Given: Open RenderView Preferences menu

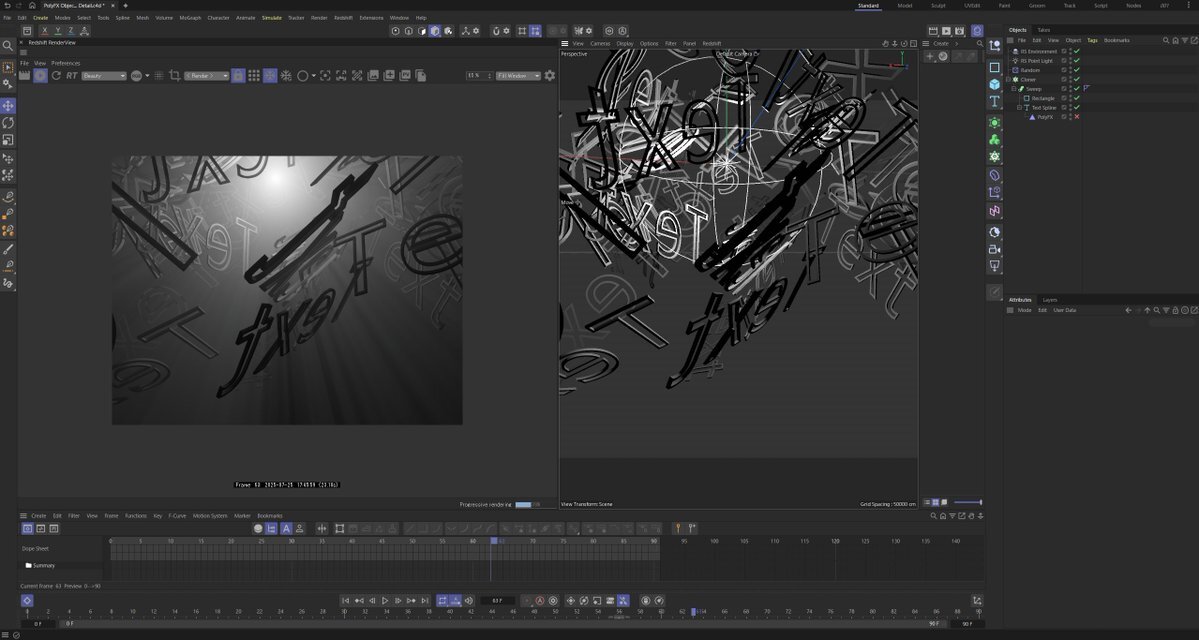Looking at the screenshot, I should pyautogui.click(x=66, y=63).
